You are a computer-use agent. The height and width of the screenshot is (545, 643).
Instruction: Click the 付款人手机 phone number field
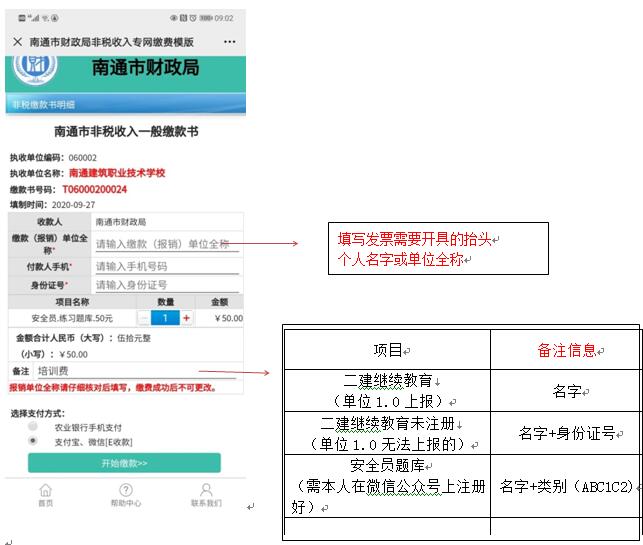(165, 267)
